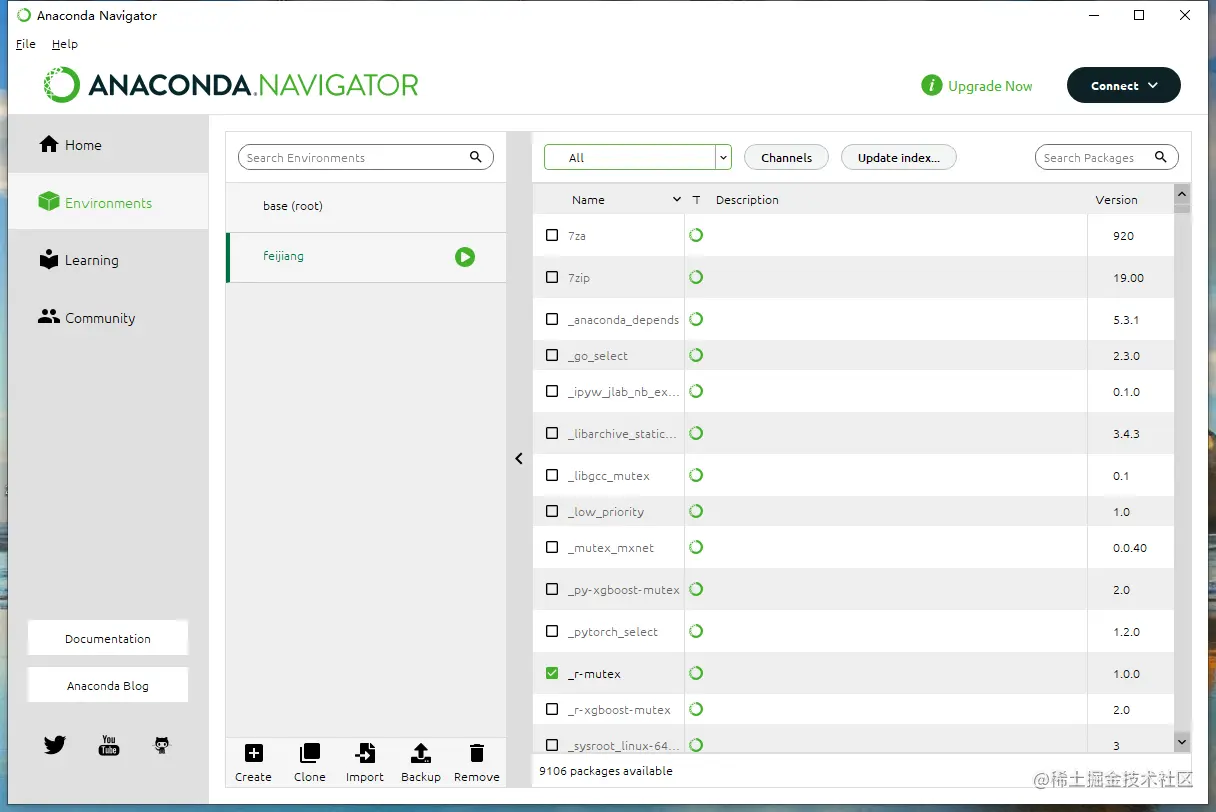Viewport: 1216px width, 812px height.
Task: Click the search icon in Search Packages
Action: 1161,157
